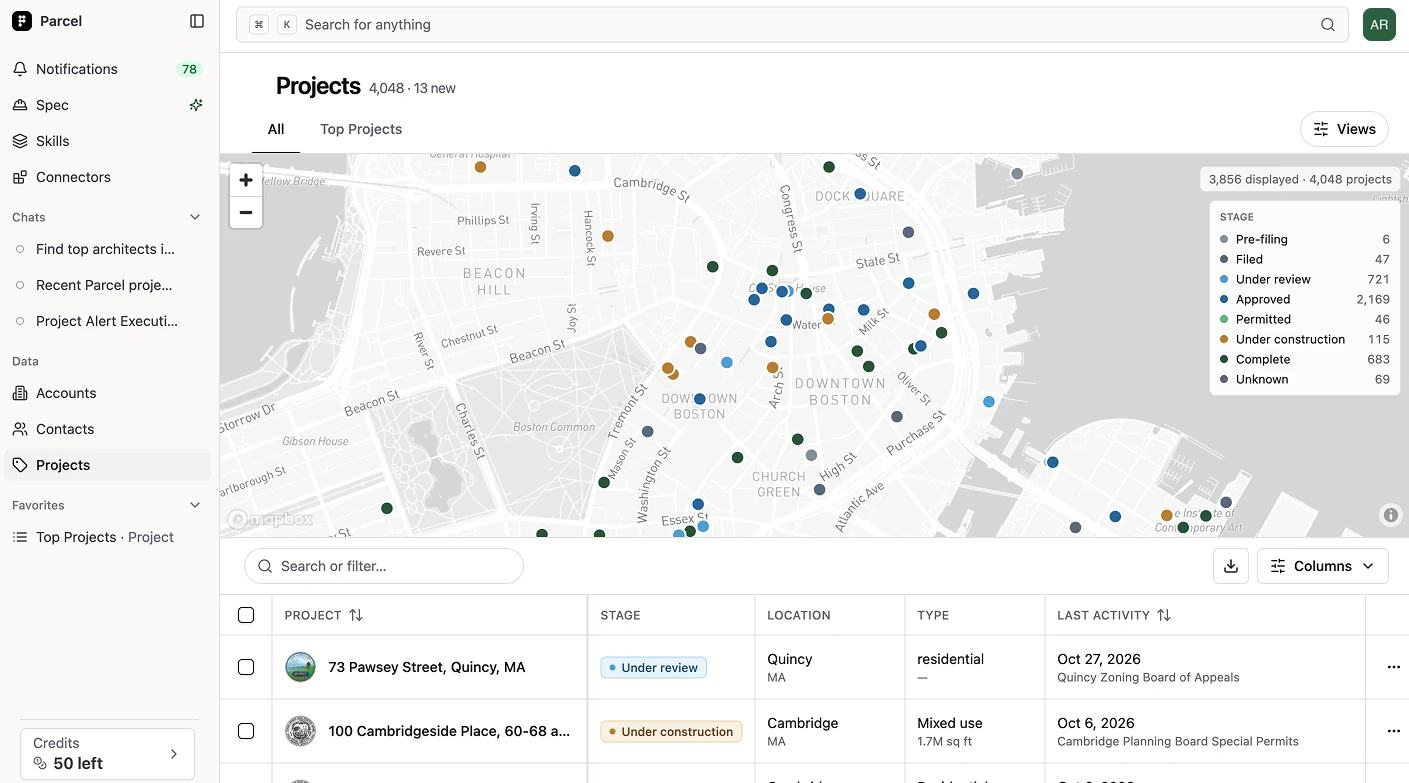The width and height of the screenshot is (1409, 783).
Task: Click the 73 Pawsey Street Quincy seal thumbnail
Action: point(300,667)
